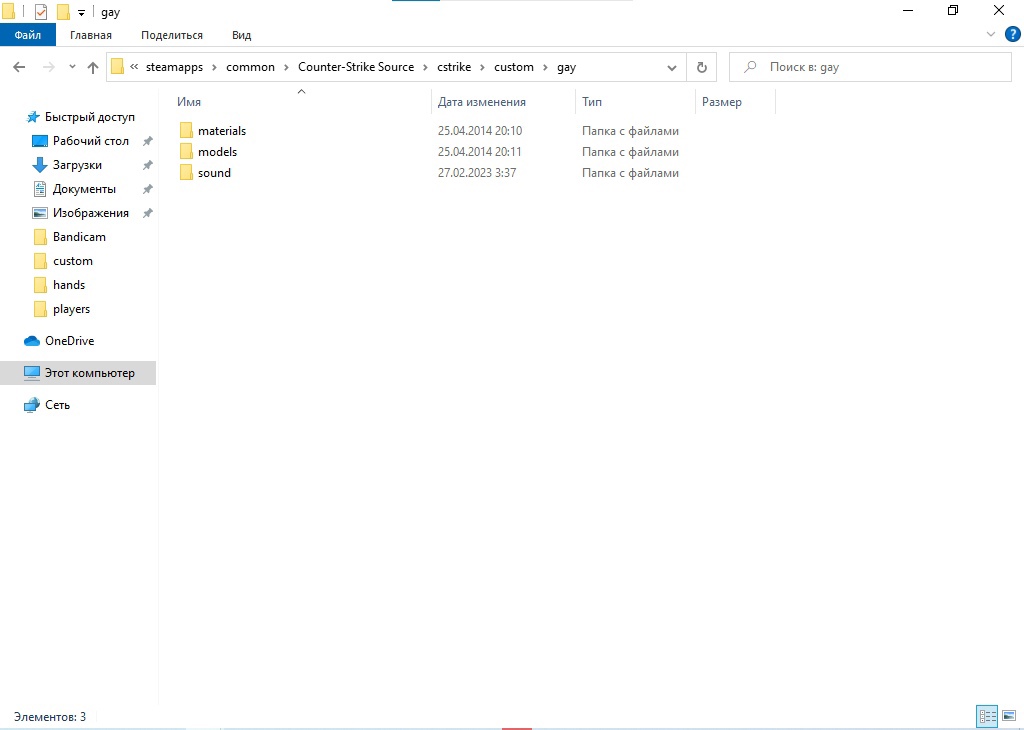Viewport: 1024px width, 730px height.
Task: Select common in the address path
Action: (x=250, y=67)
